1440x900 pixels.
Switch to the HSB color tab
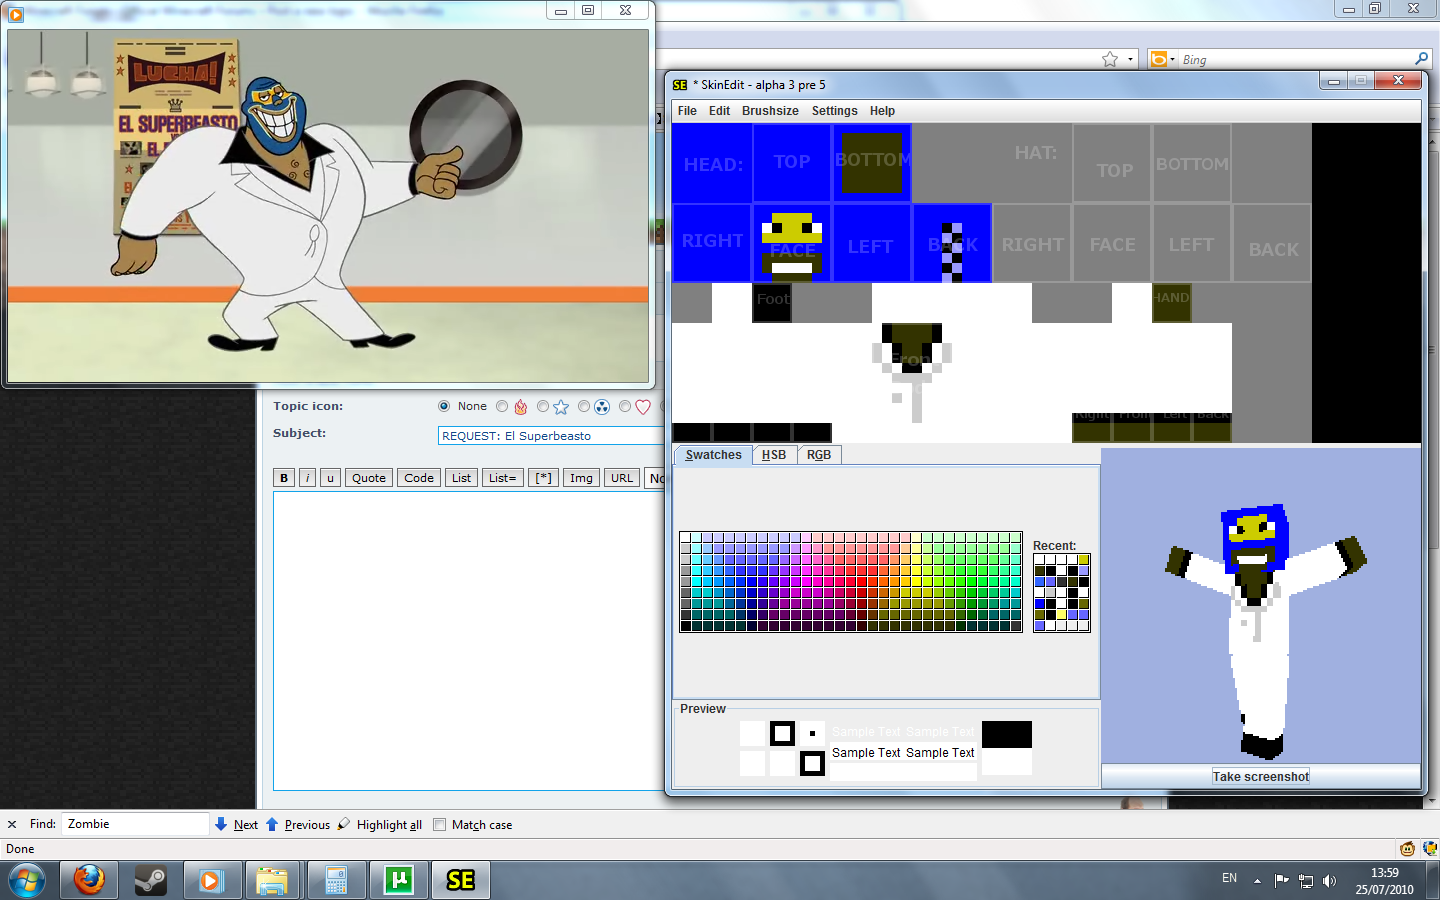tap(774, 455)
